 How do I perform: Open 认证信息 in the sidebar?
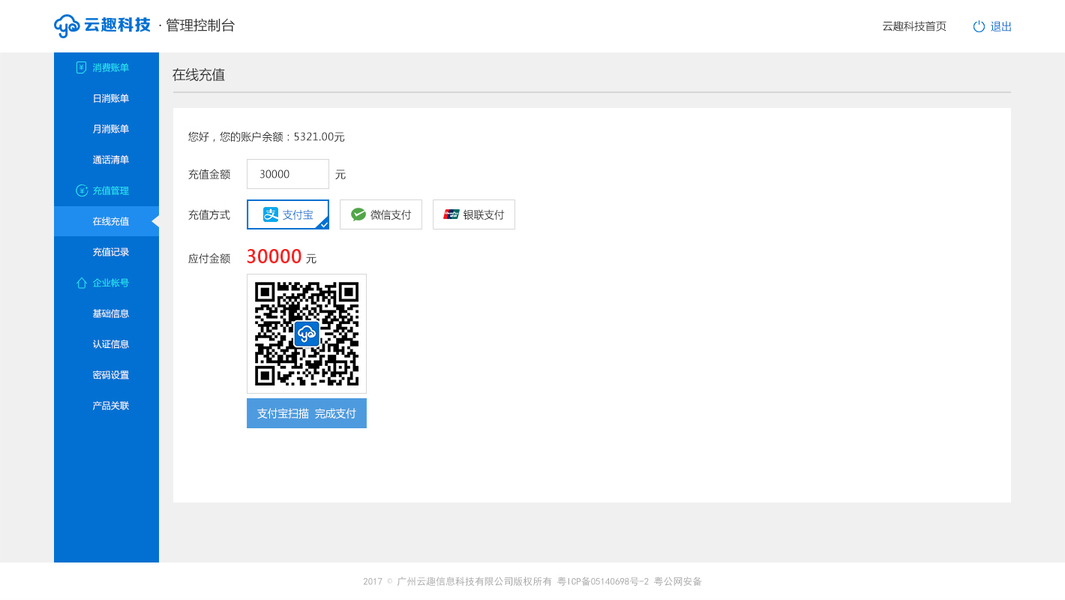coord(111,344)
